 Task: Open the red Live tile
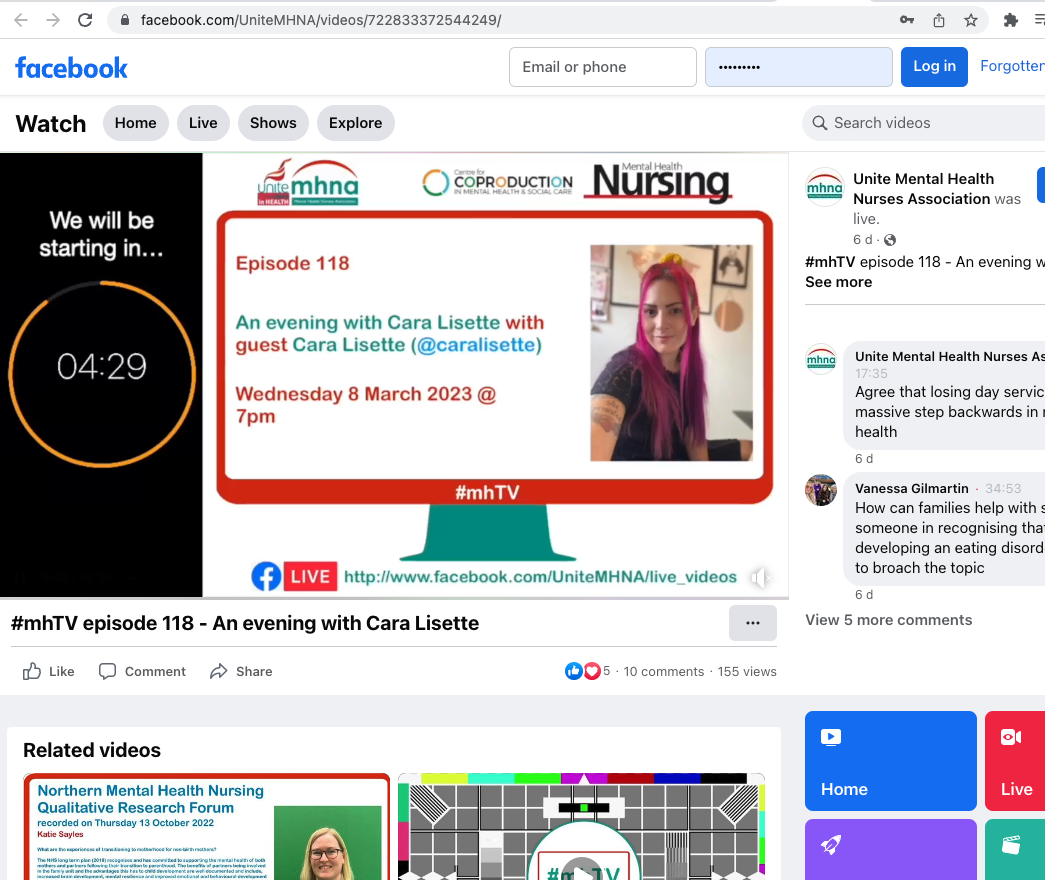coord(1015,761)
